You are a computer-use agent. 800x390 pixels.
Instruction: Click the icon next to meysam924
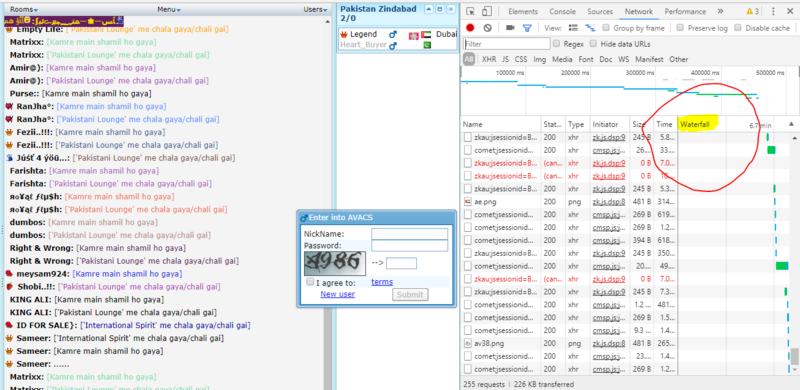[8, 274]
